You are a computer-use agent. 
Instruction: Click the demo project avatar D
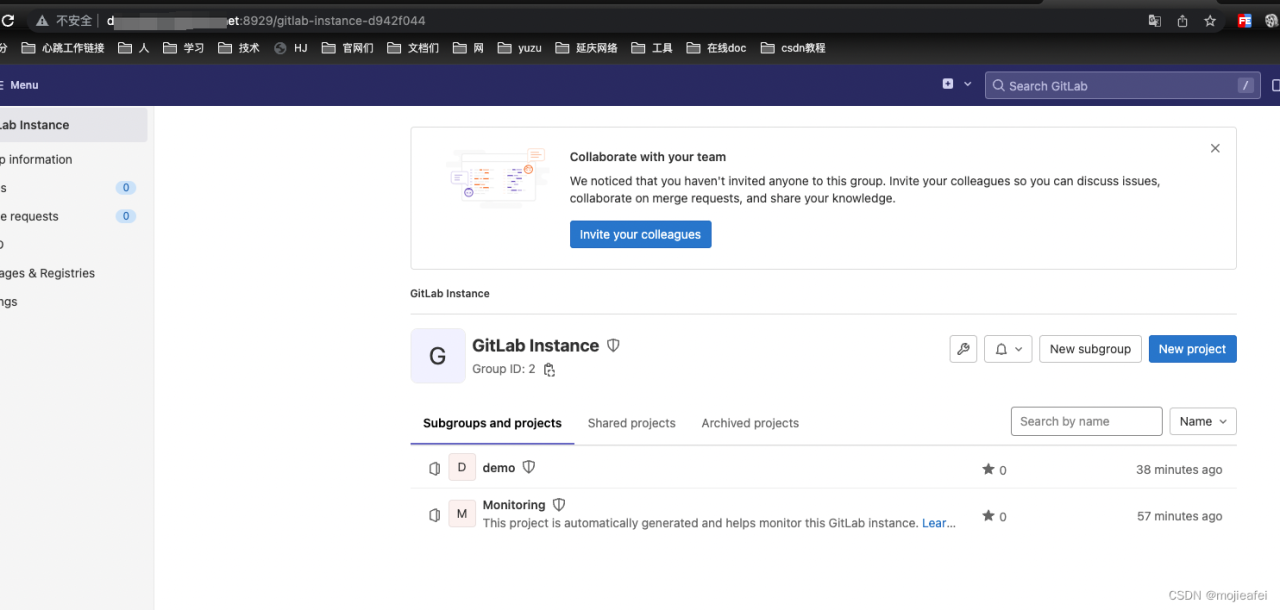(462, 468)
